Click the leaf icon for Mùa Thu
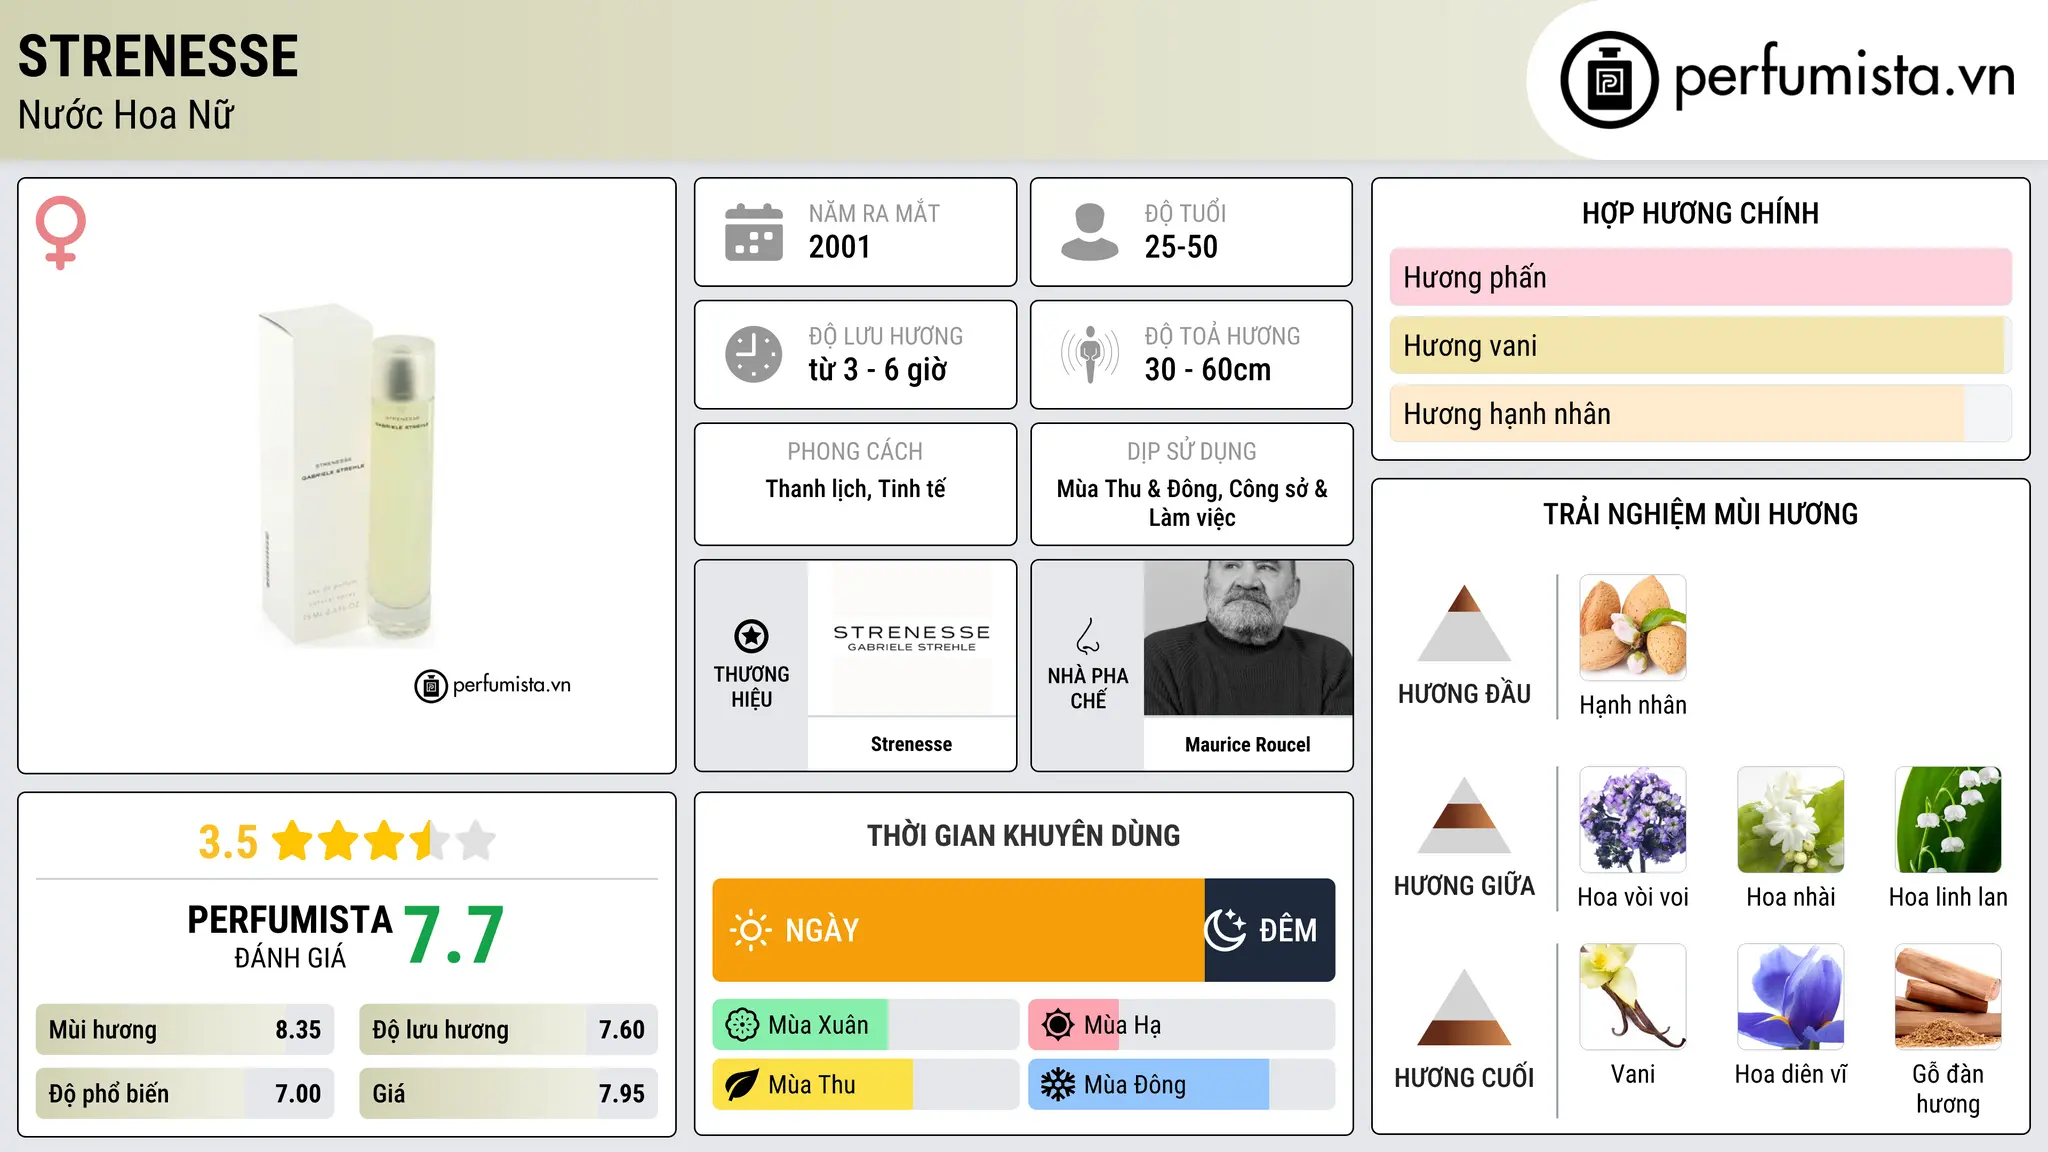Screen dimensions: 2048x1152 [x=742, y=1085]
